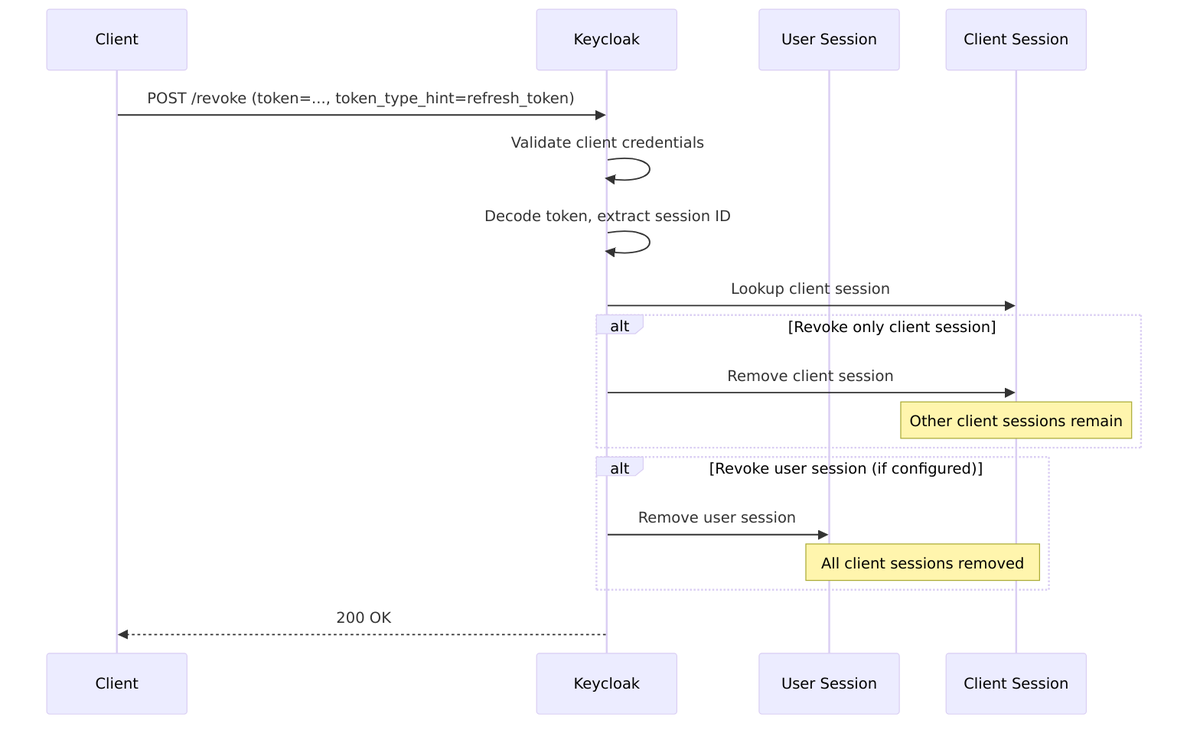Click the bottom User Session box
Viewport: 1200px width, 733px height.
[x=828, y=683]
